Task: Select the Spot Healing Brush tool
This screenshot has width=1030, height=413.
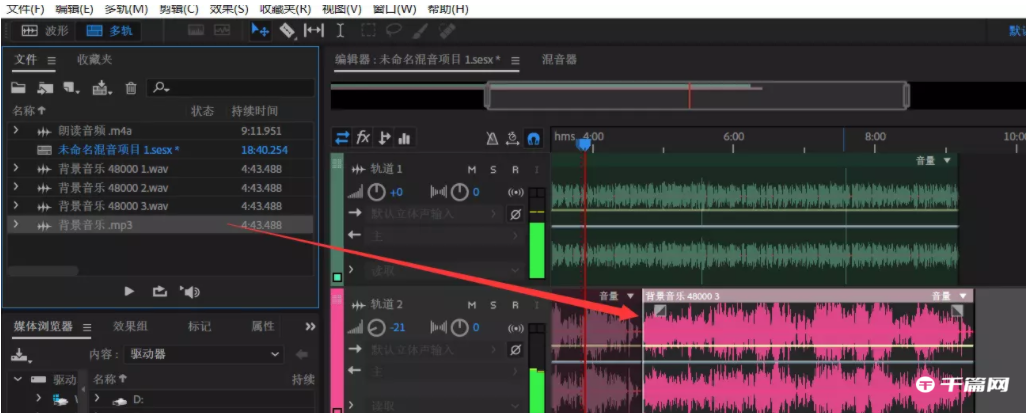Action: (447, 31)
